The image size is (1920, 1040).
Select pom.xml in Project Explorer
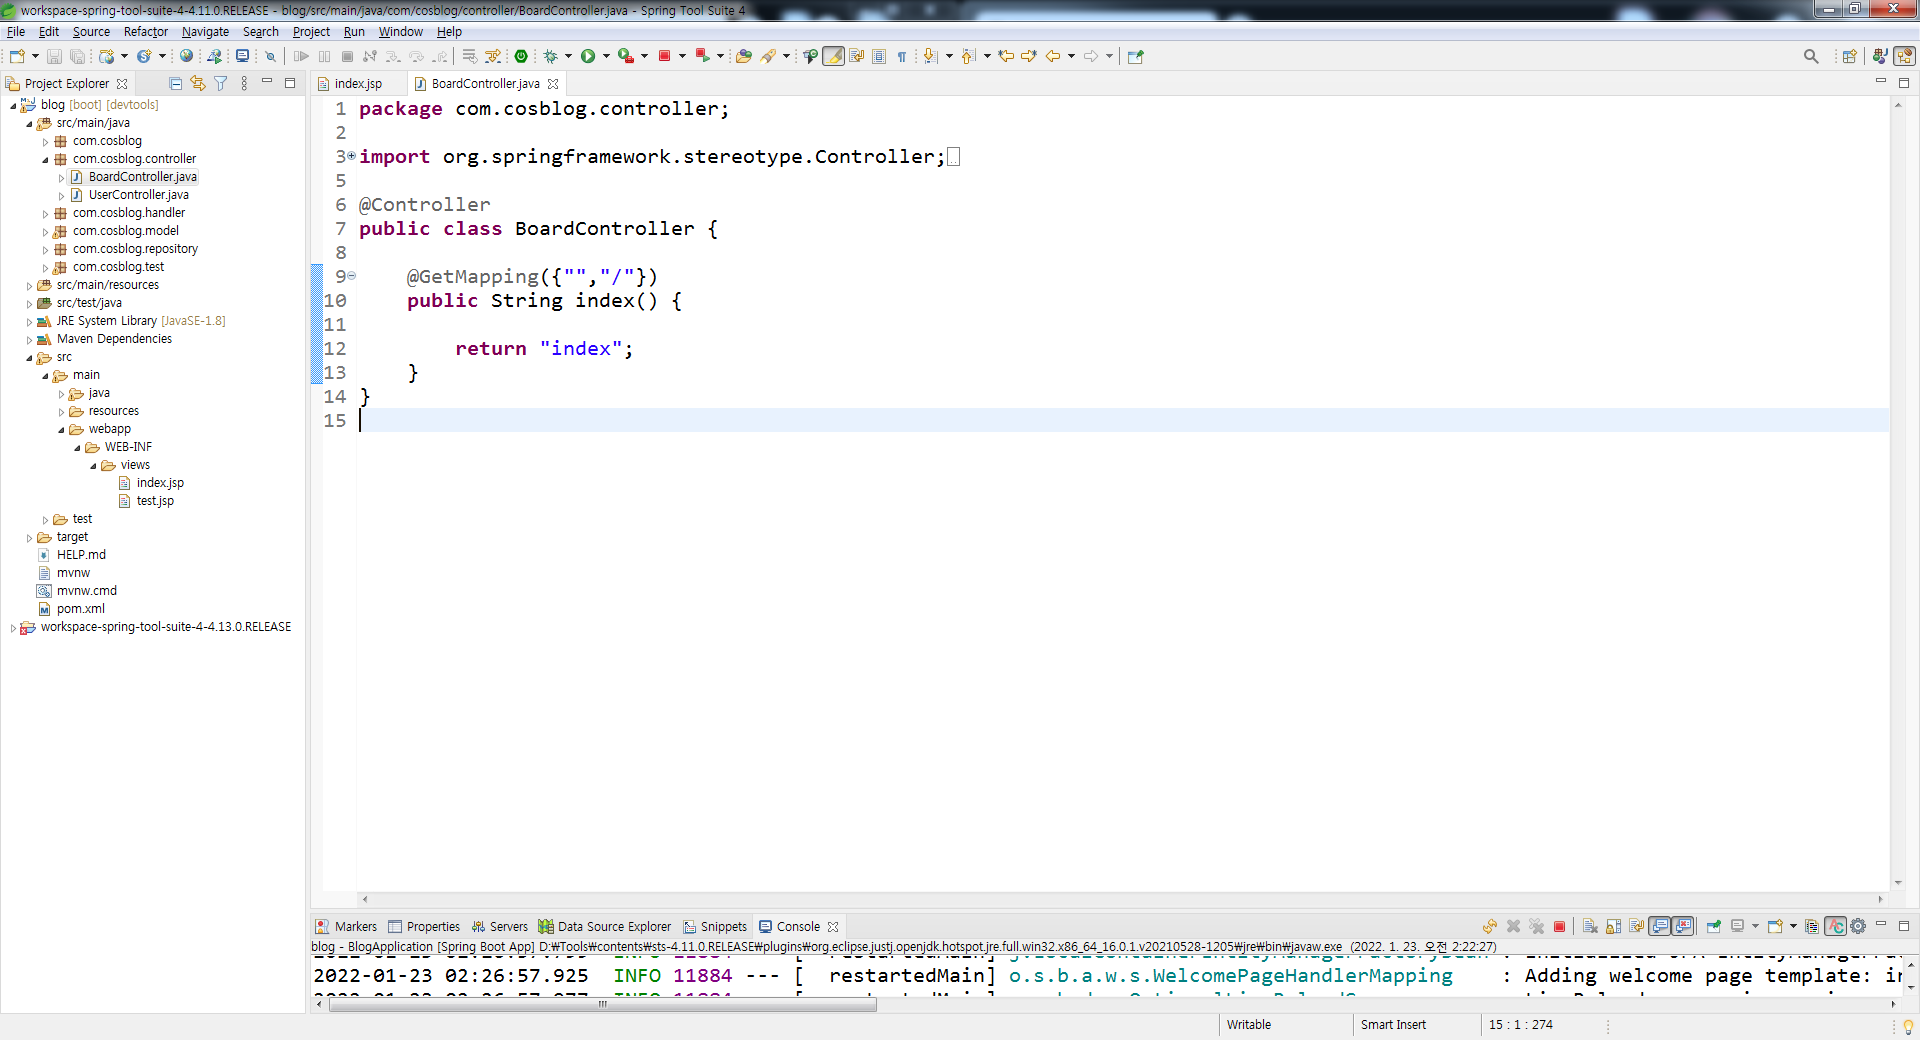coord(80,609)
